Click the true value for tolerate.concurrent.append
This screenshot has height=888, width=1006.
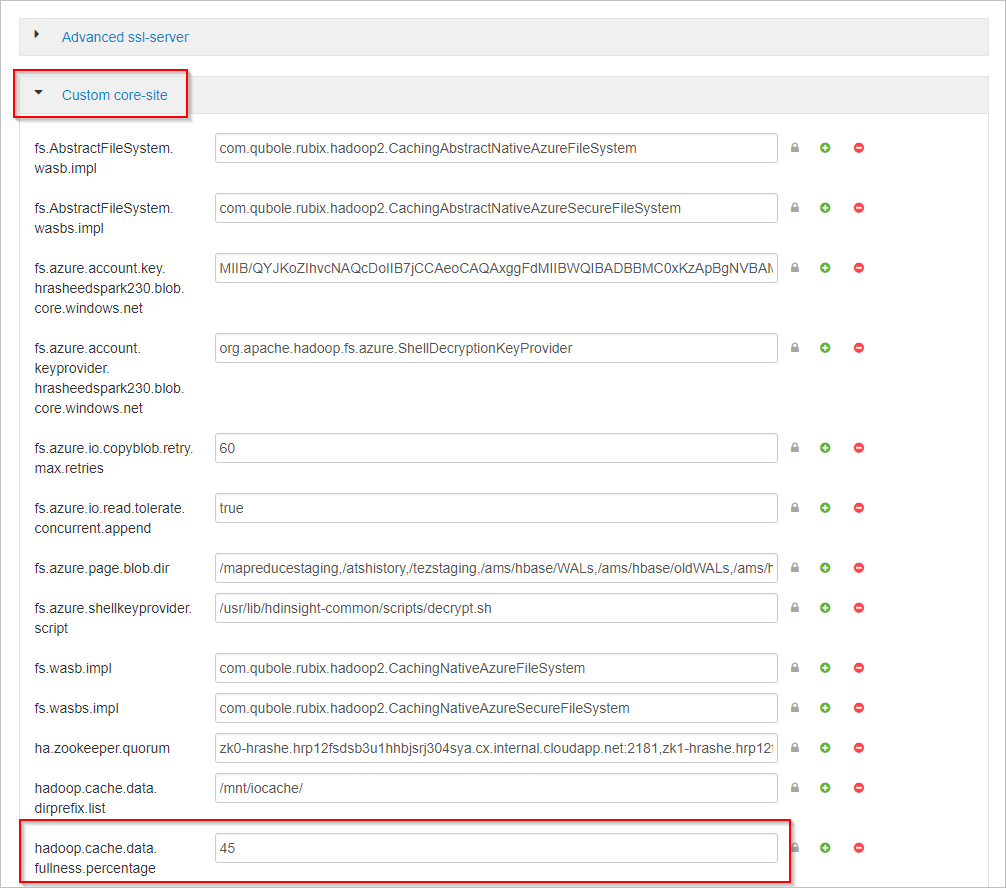click(495, 507)
